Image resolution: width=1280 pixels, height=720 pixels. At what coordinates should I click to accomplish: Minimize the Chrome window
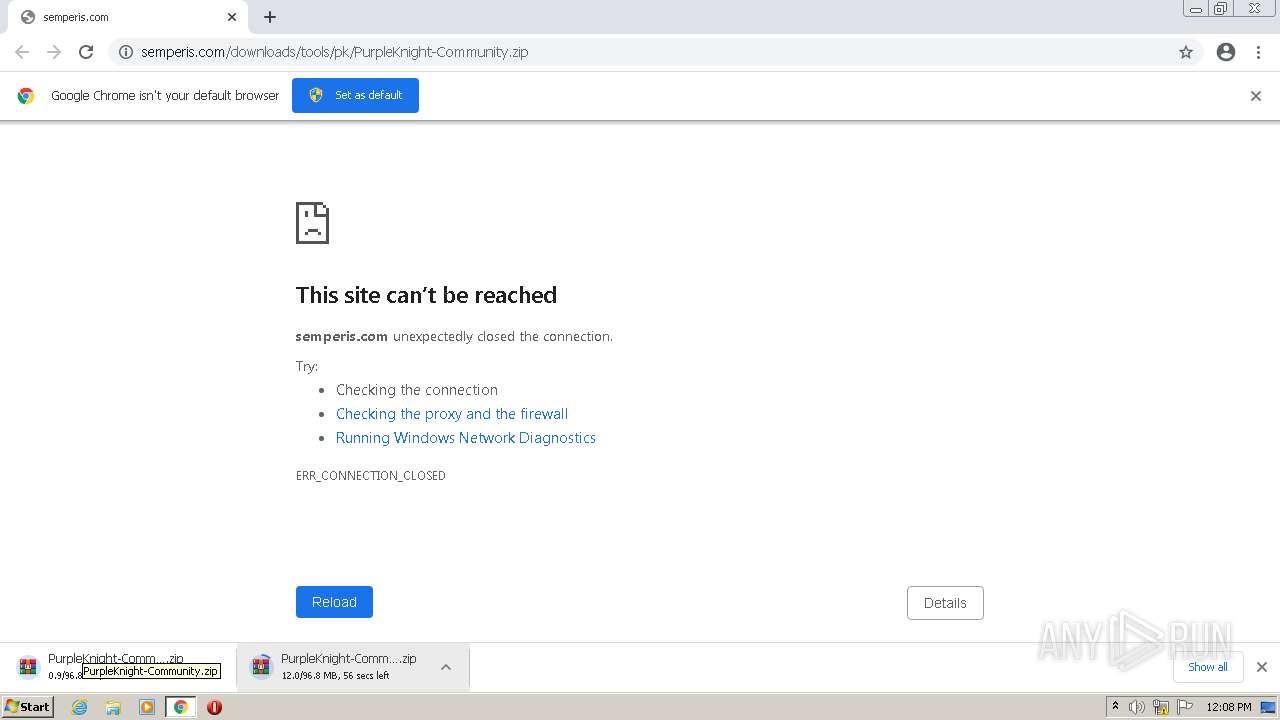pos(1195,9)
